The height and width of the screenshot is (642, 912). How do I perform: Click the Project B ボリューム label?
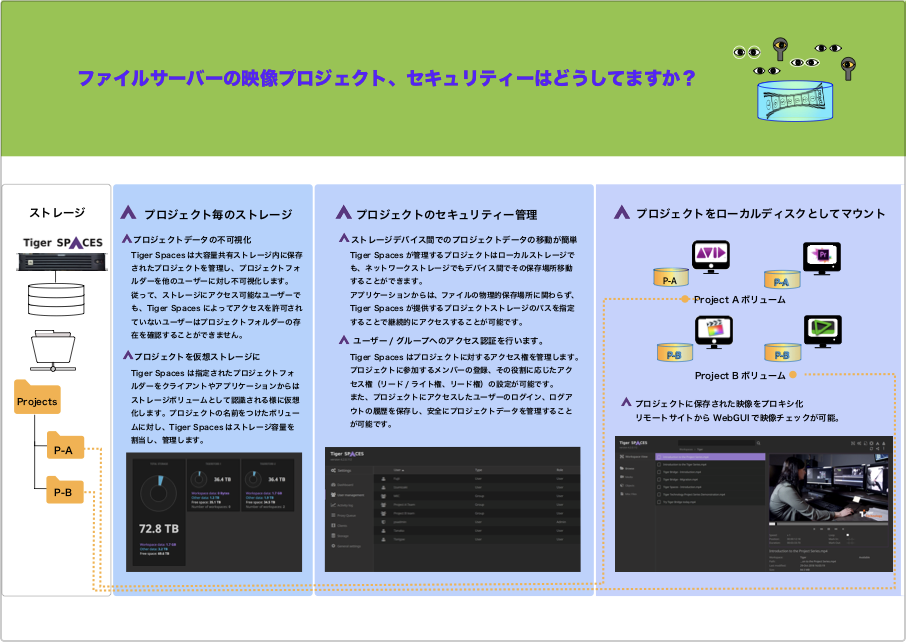(x=740, y=376)
